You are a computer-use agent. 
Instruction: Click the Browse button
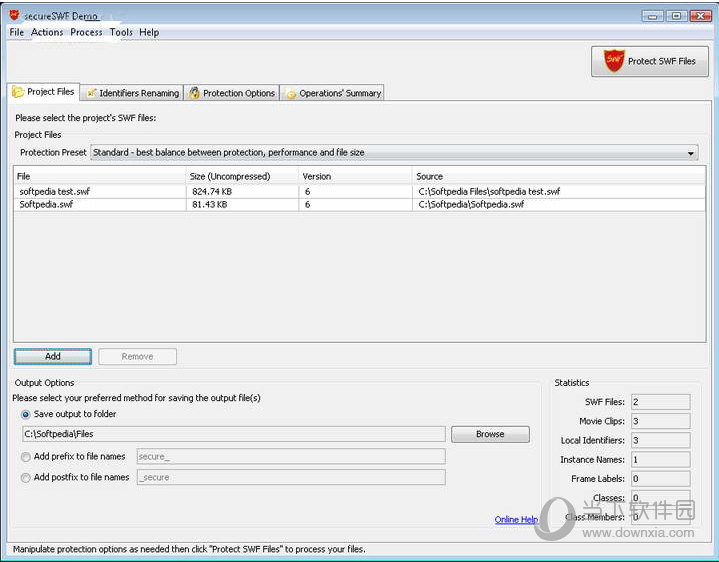[490, 434]
